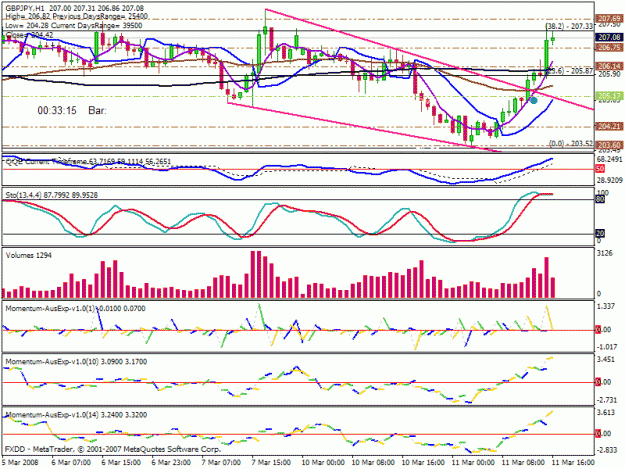
Task: Click the 'Volumes 1294' indicator label
Action: 29,255
